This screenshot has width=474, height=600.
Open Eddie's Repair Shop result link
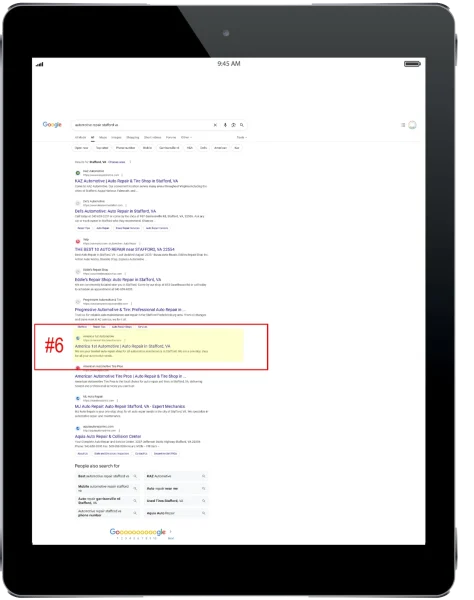click(x=118, y=280)
